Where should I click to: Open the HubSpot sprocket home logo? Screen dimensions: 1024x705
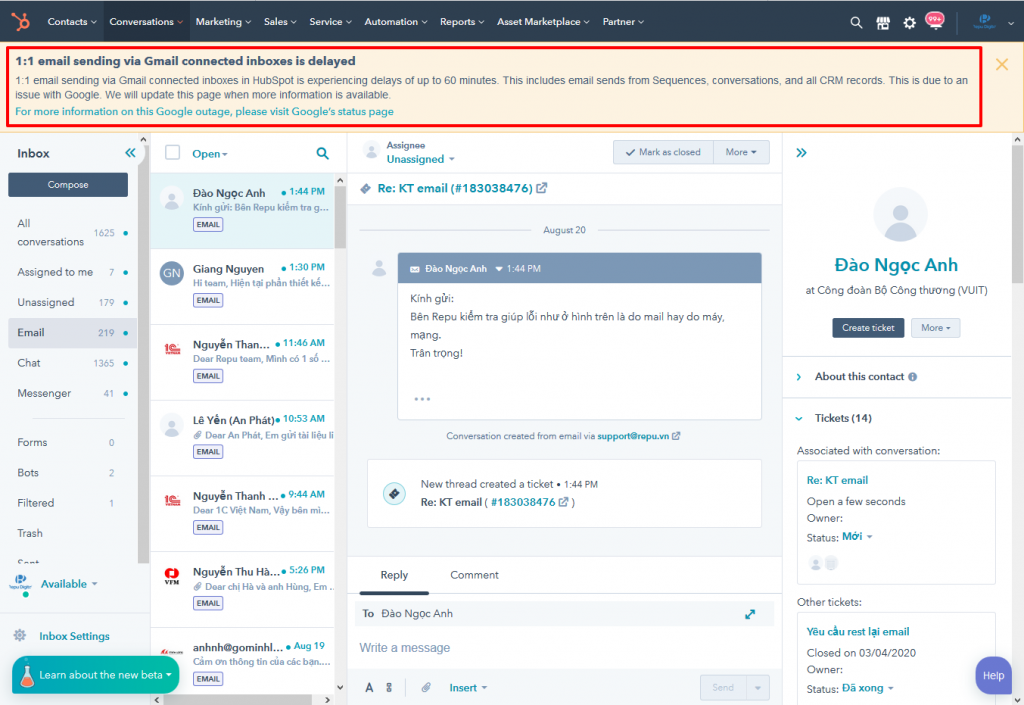[21, 22]
